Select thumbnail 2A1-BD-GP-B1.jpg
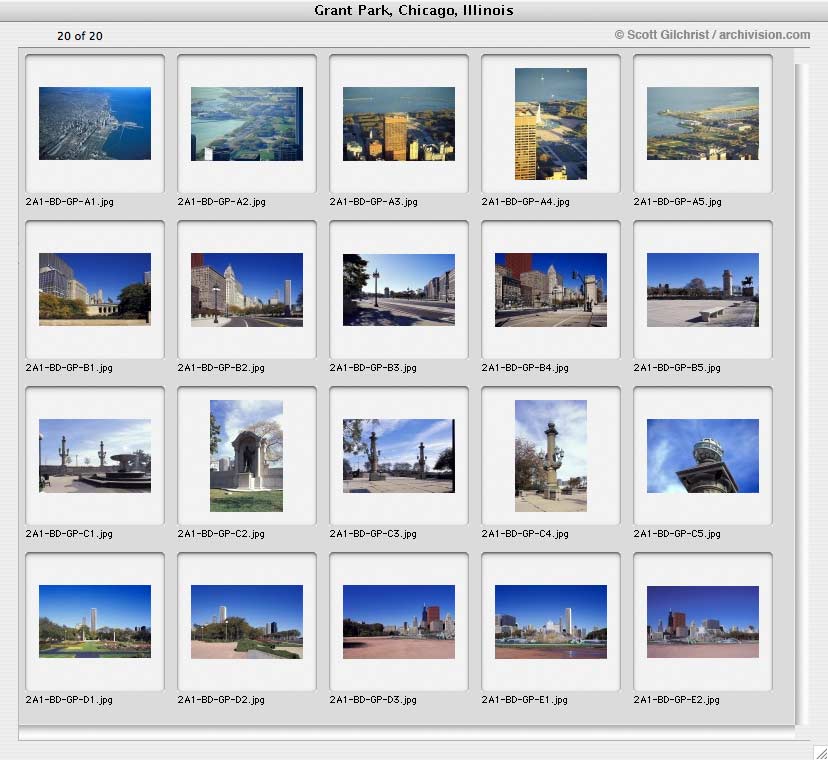The width and height of the screenshot is (828, 760). coord(95,289)
